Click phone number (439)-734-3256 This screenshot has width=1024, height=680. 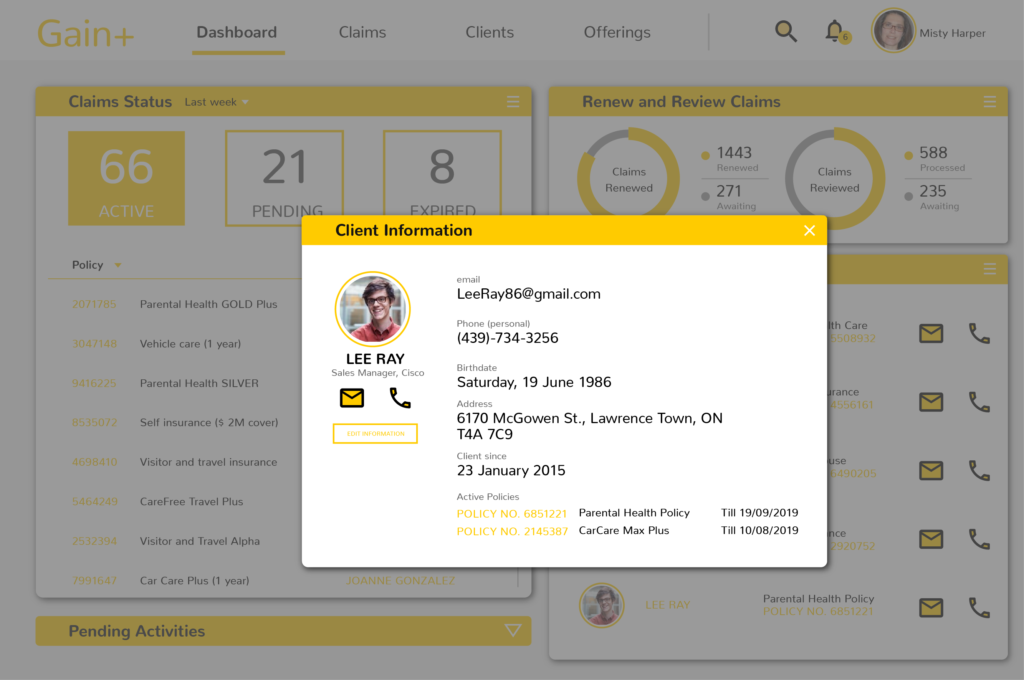tap(507, 338)
